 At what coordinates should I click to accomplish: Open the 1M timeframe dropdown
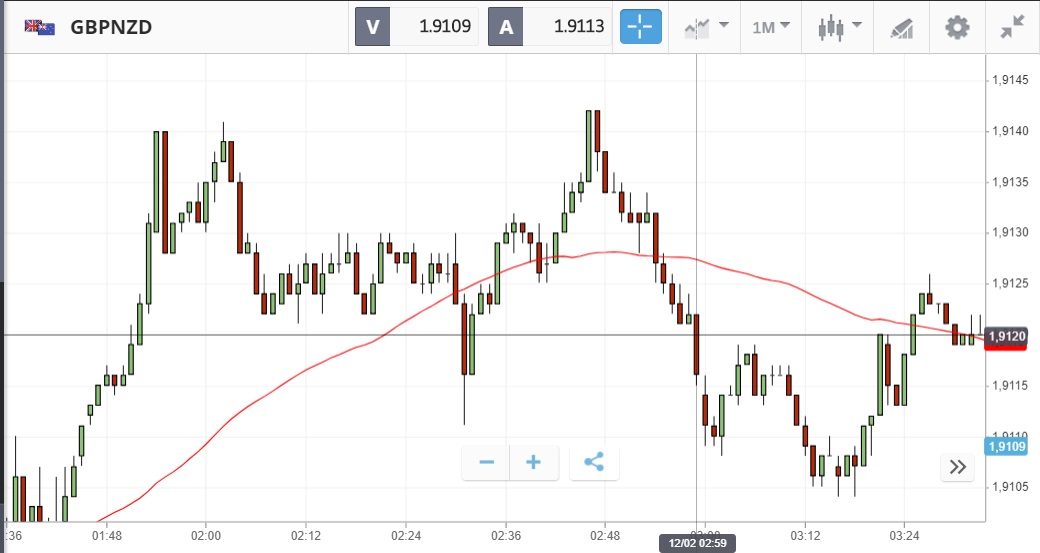(771, 27)
